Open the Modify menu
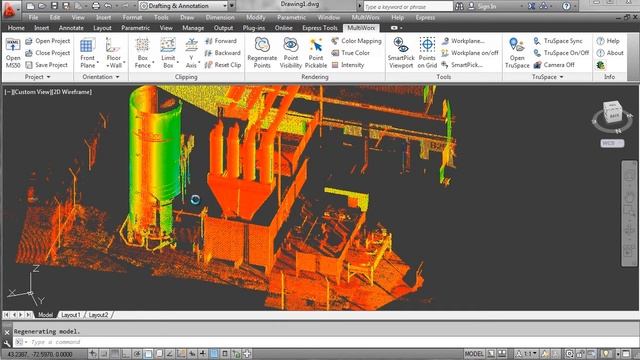The width and height of the screenshot is (640, 360). coord(256,18)
